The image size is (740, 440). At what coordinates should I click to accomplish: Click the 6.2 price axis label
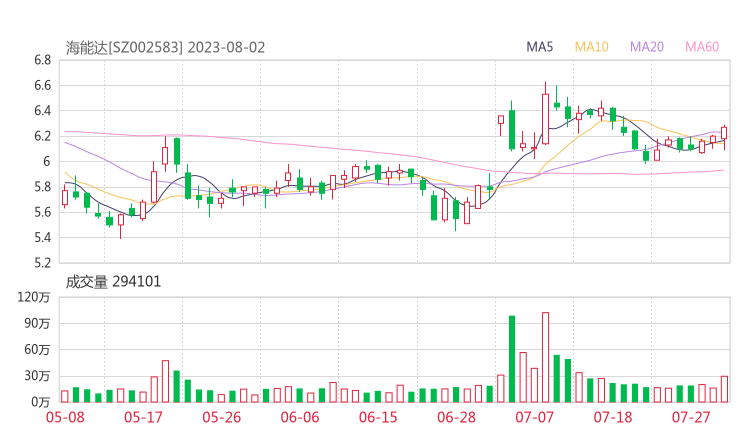tap(42, 136)
